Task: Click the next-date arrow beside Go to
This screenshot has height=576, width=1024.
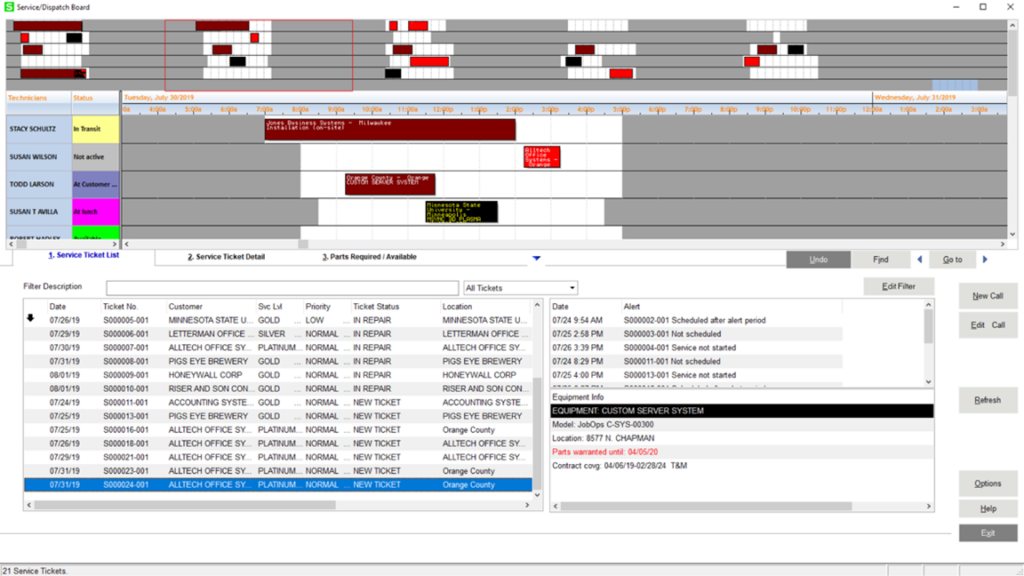Action: point(985,259)
